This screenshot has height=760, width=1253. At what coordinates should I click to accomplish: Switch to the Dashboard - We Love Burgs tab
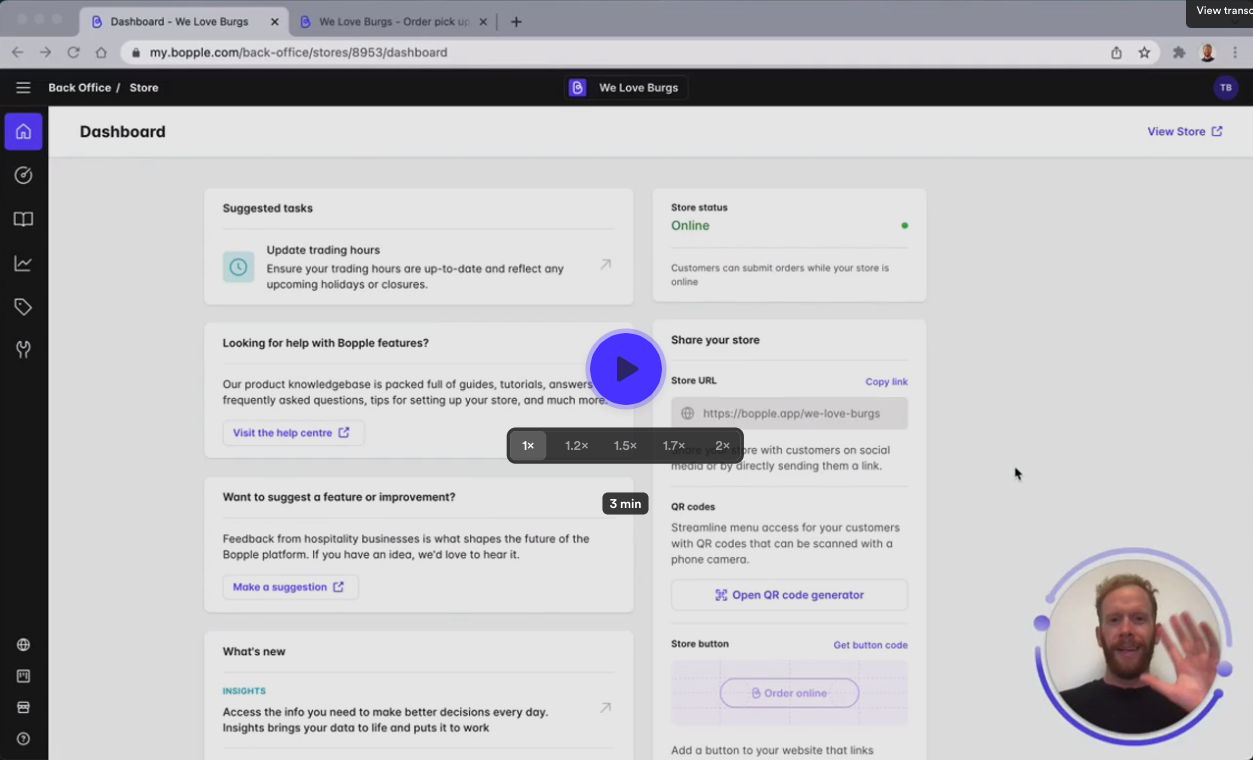pos(183,21)
